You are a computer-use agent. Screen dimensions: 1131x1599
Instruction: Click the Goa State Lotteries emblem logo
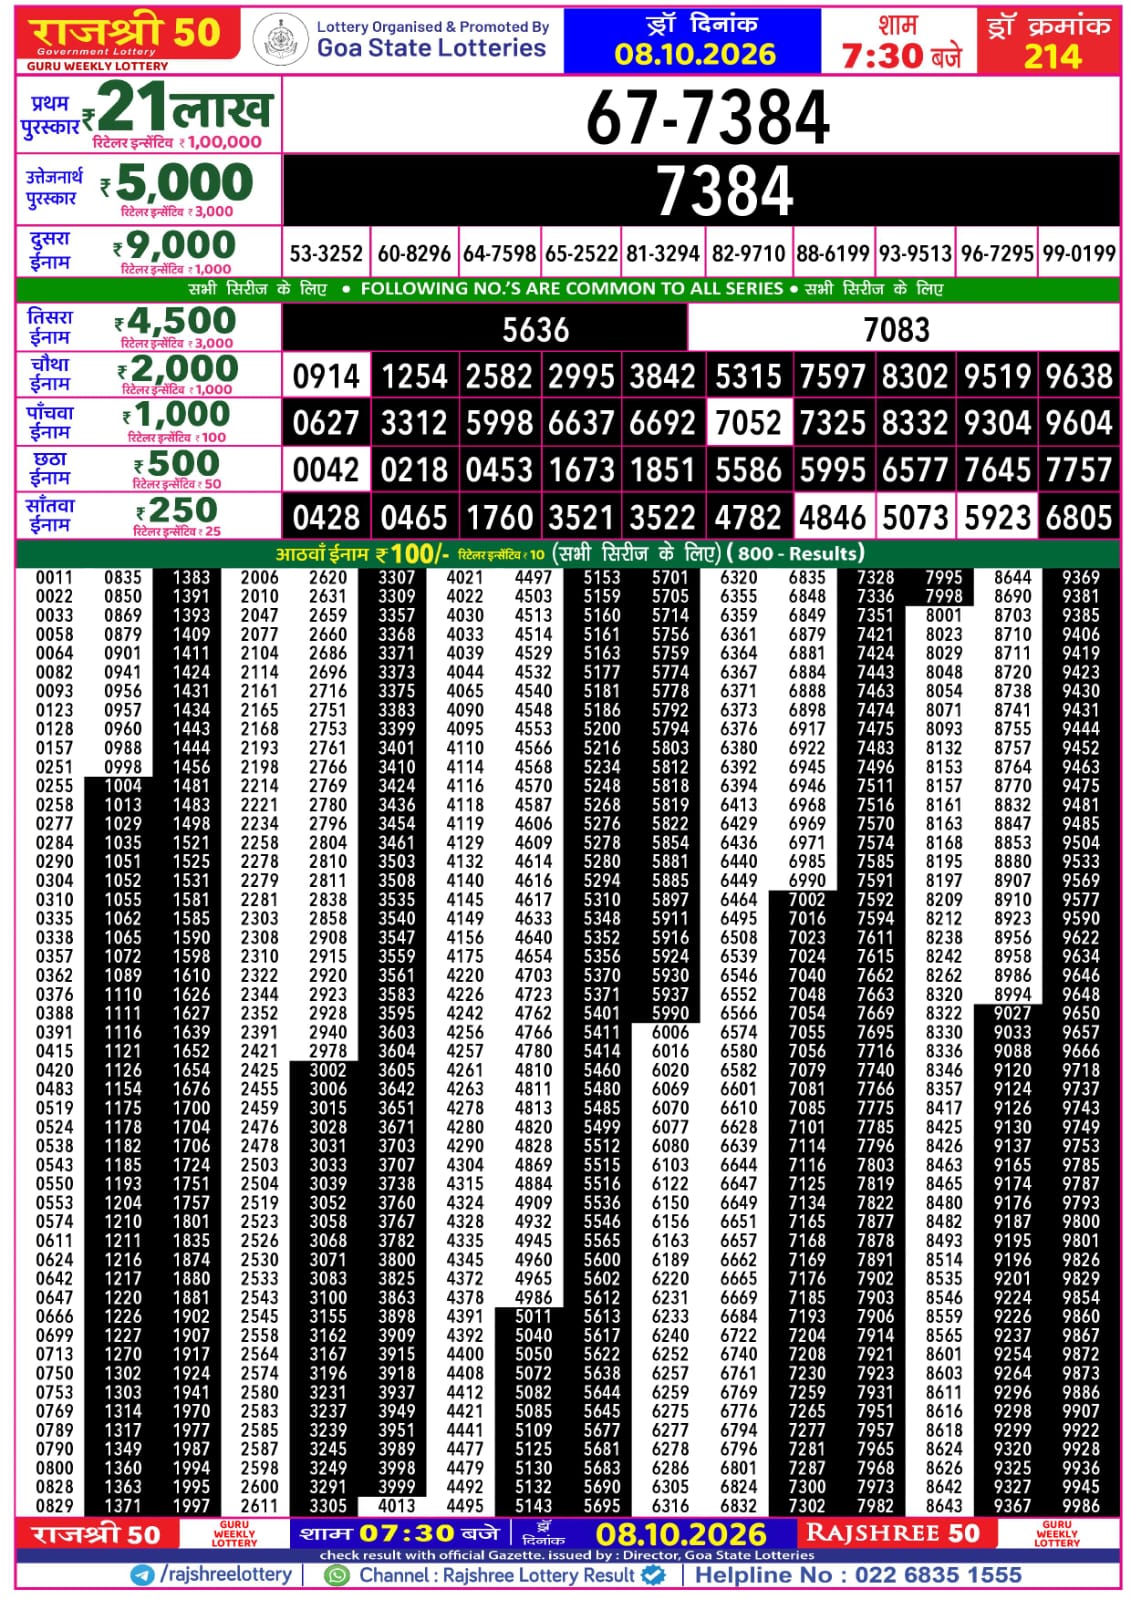point(280,40)
